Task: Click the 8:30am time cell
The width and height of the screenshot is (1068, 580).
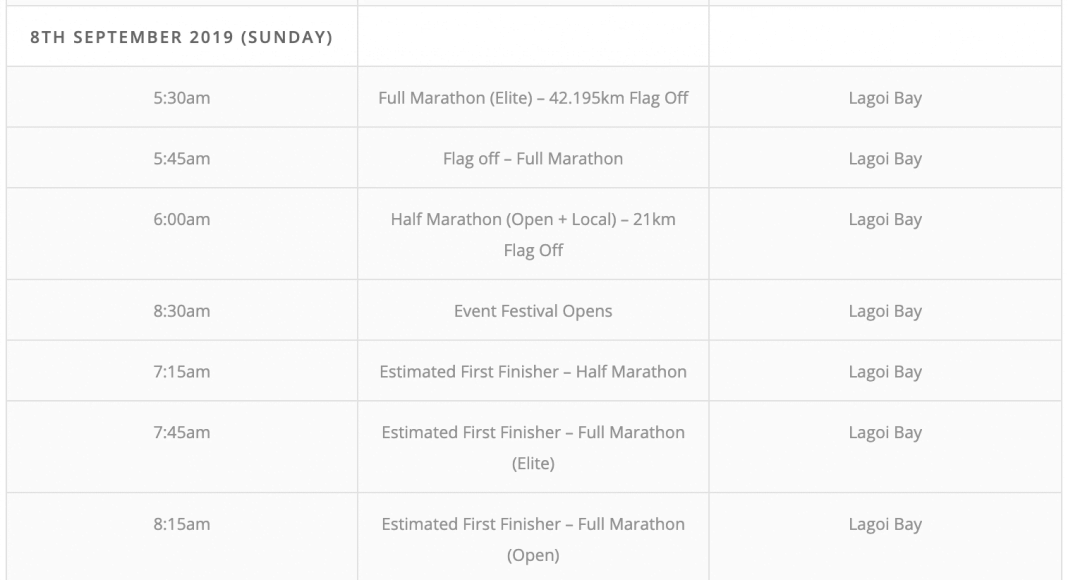Action: [x=182, y=310]
